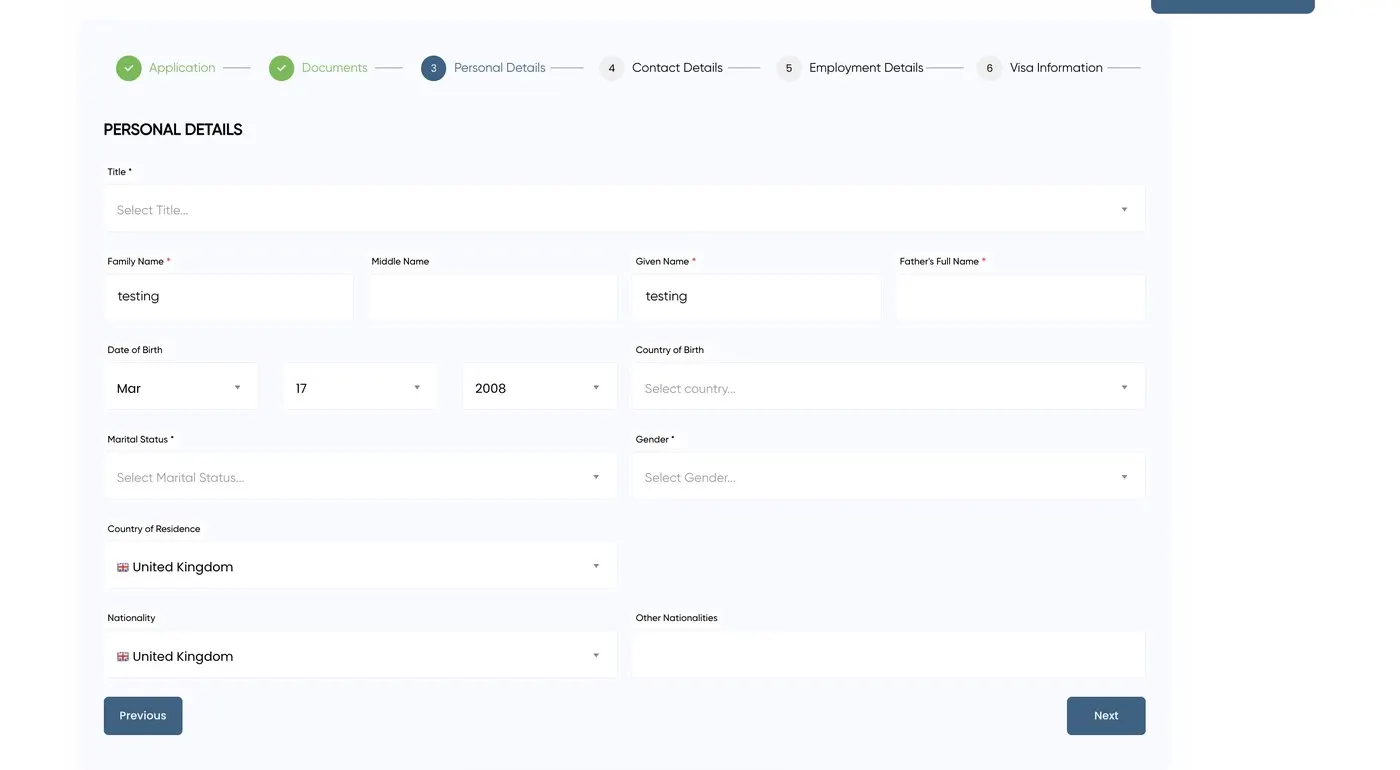Click the step 4 circle for Contact Details
Image resolution: width=1400 pixels, height=770 pixels.
tap(611, 68)
